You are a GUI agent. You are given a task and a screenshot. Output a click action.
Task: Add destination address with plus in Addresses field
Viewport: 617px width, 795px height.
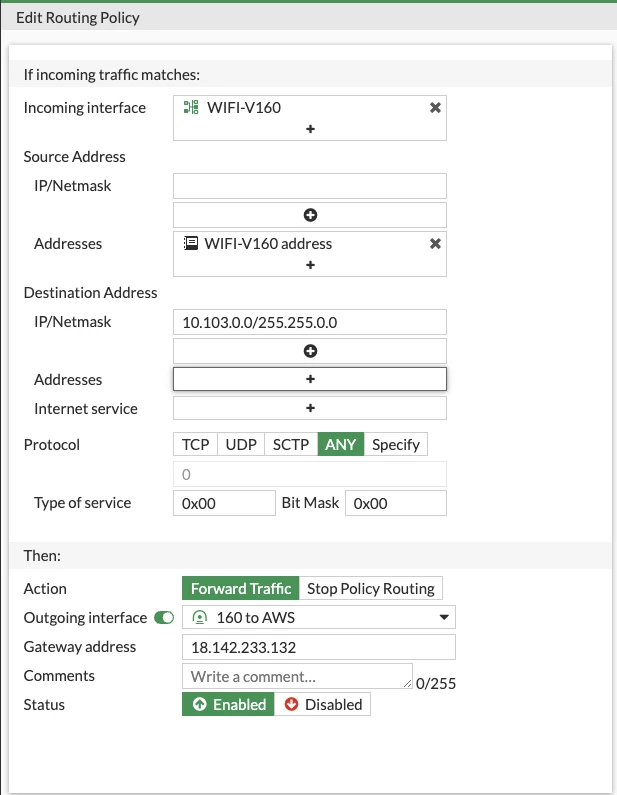310,379
